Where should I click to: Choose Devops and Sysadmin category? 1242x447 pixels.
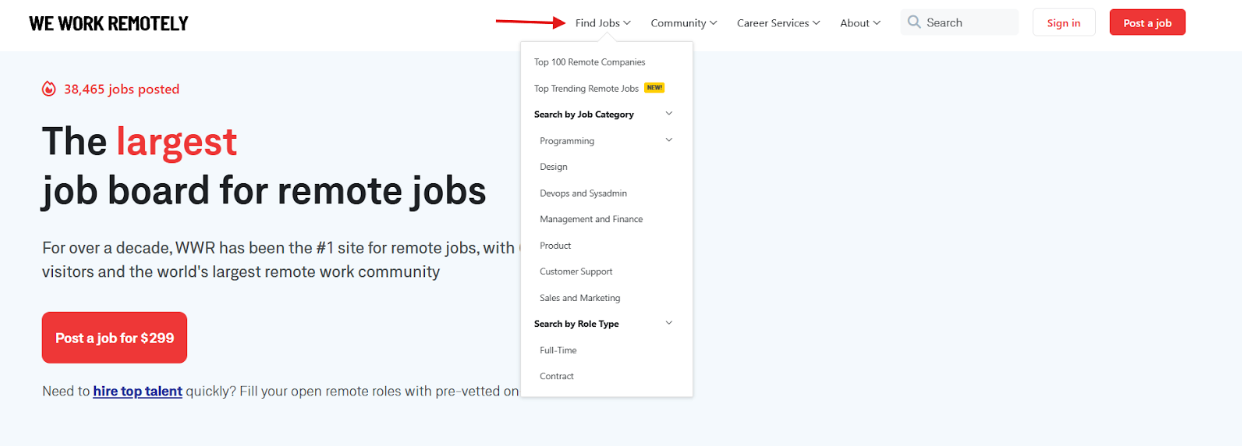pyautogui.click(x=583, y=193)
